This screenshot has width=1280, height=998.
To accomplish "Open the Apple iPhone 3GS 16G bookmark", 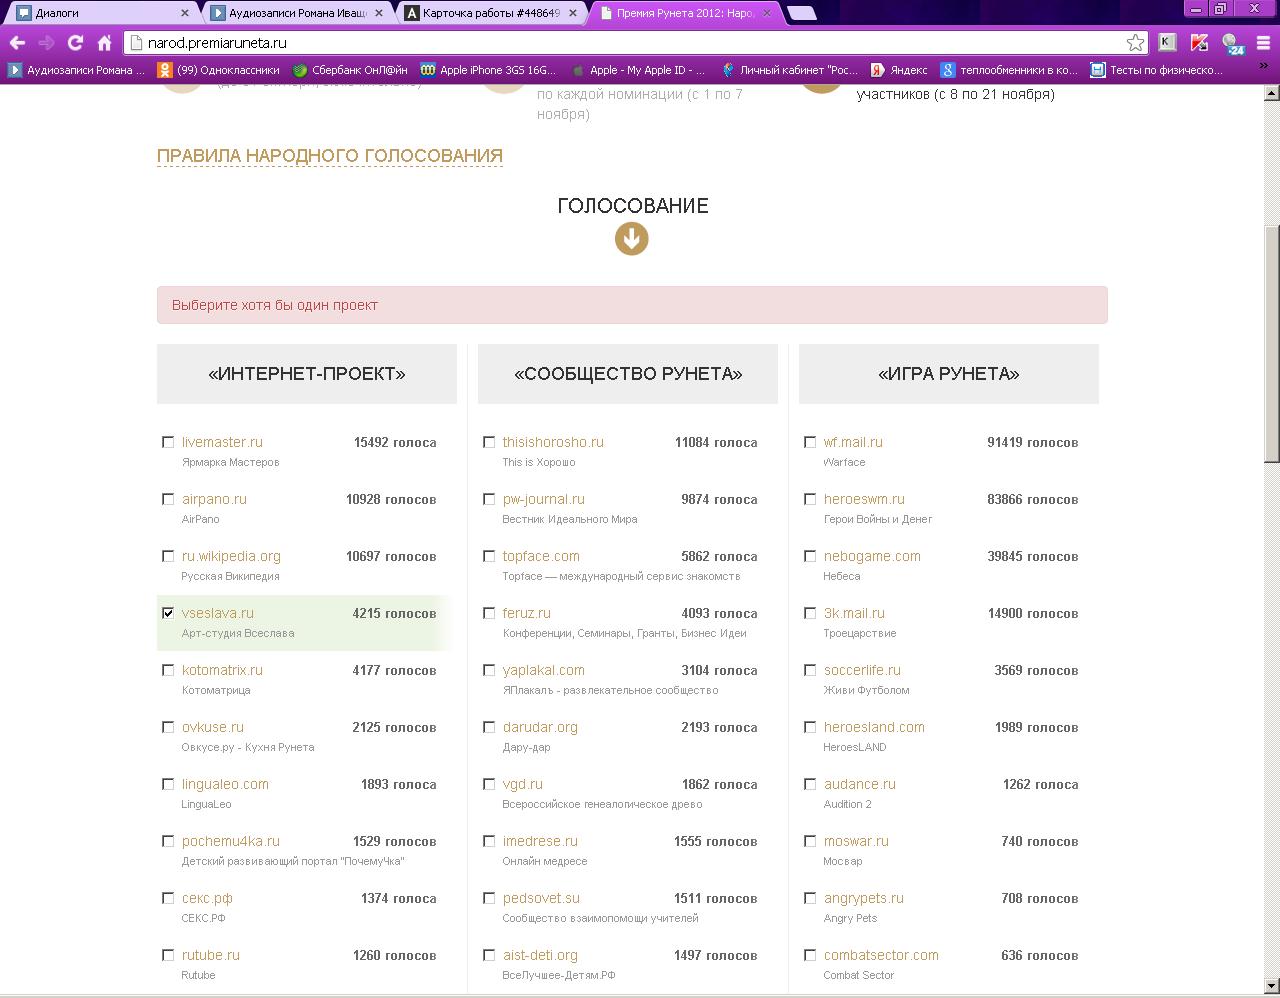I will click(x=488, y=70).
